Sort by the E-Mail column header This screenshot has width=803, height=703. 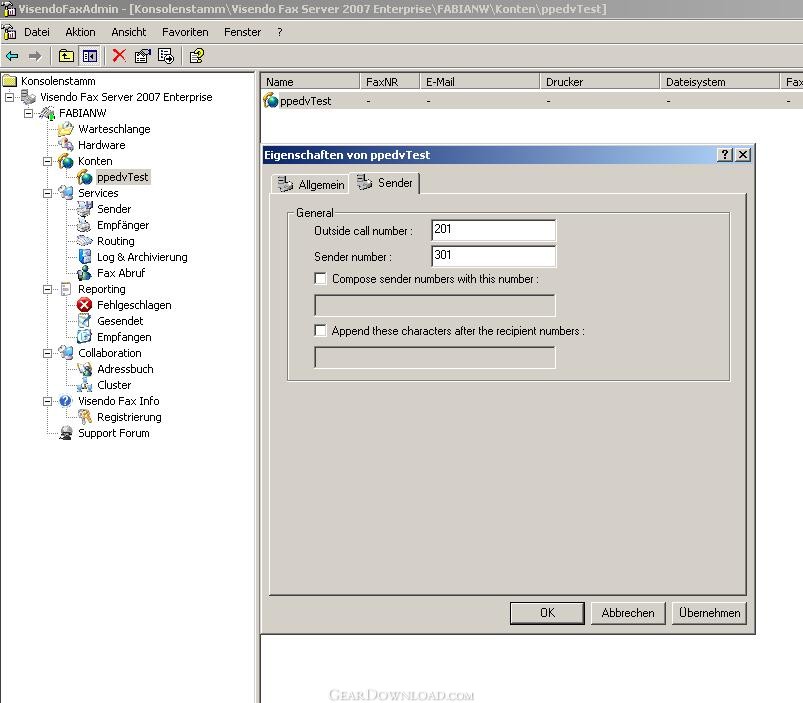480,82
